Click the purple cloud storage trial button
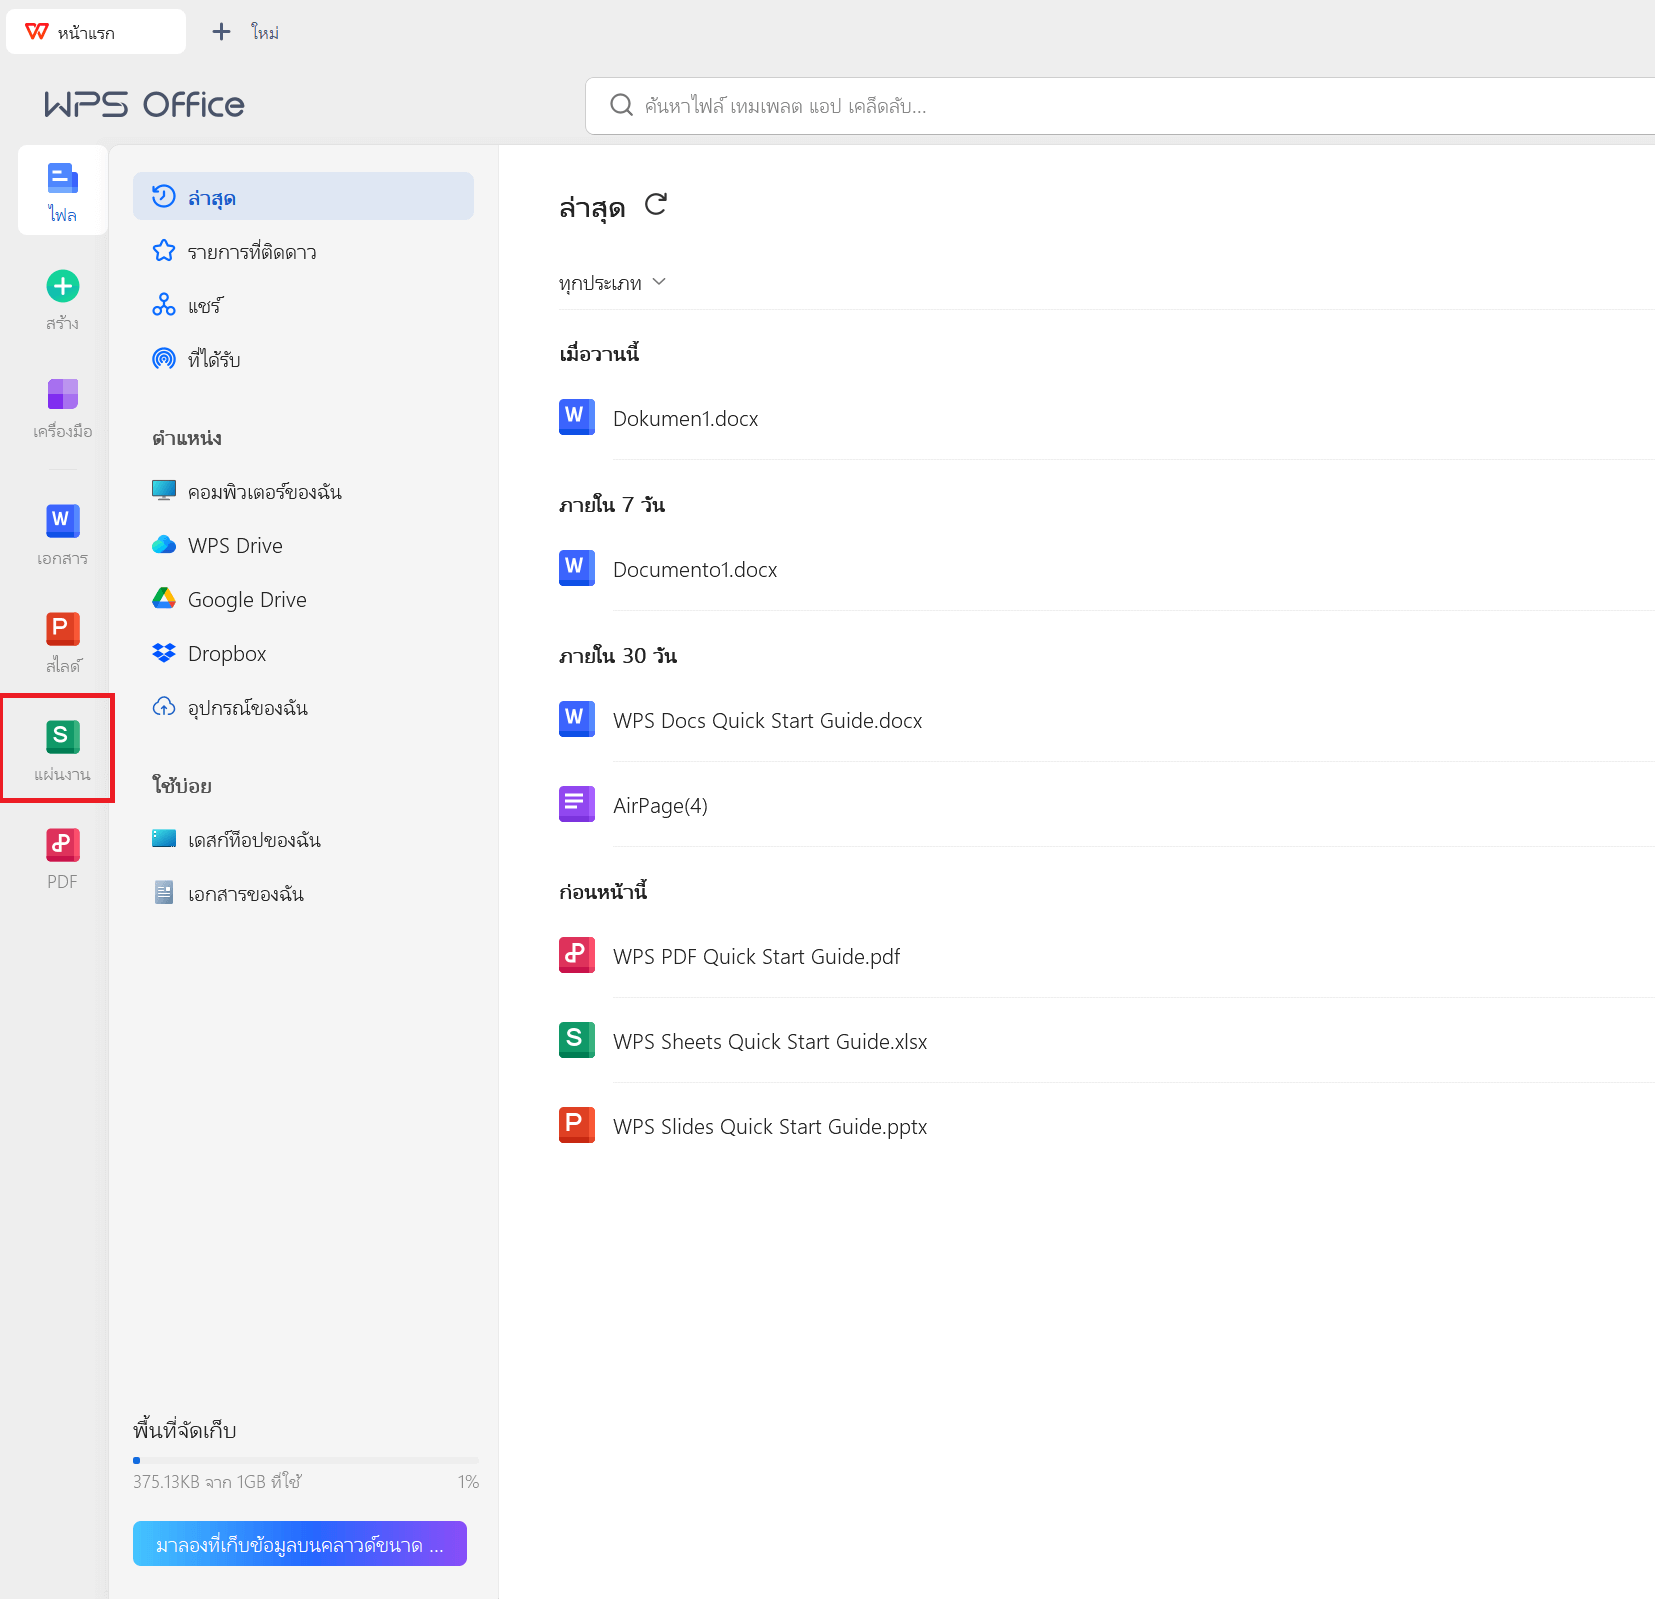The image size is (1655, 1599). coord(299,1543)
